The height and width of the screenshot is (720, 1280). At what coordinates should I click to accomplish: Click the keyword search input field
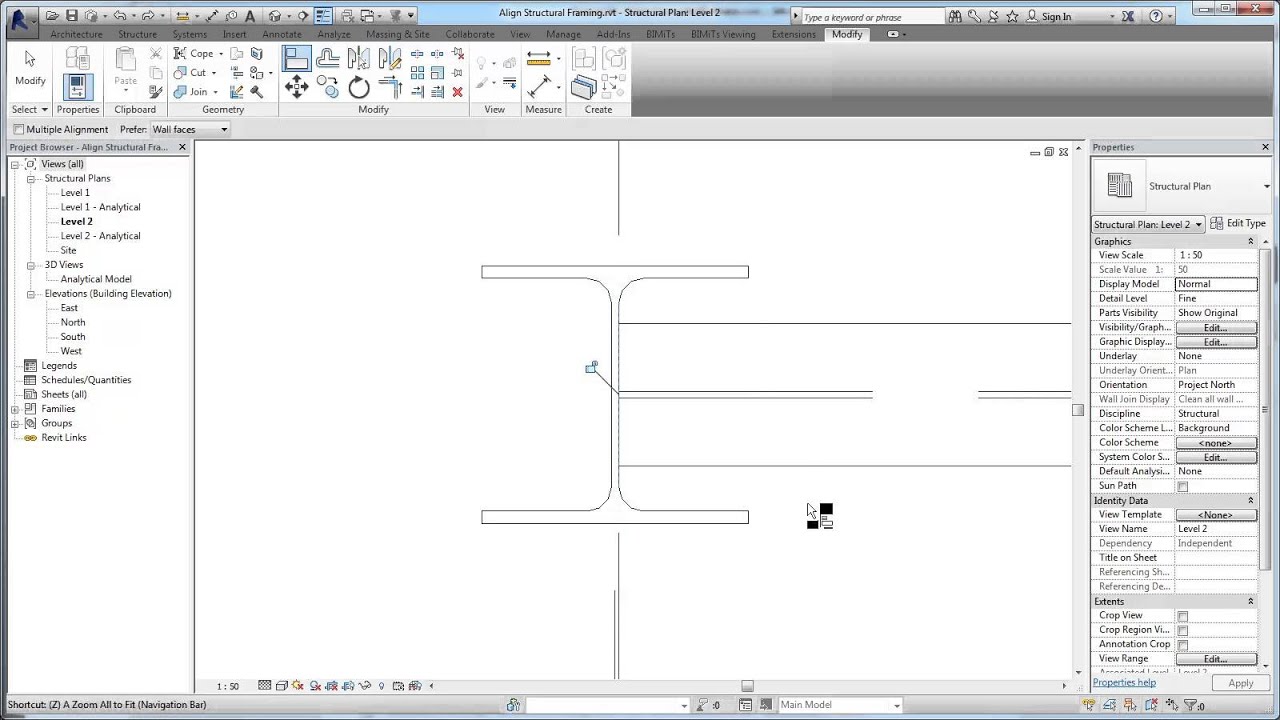tap(872, 17)
